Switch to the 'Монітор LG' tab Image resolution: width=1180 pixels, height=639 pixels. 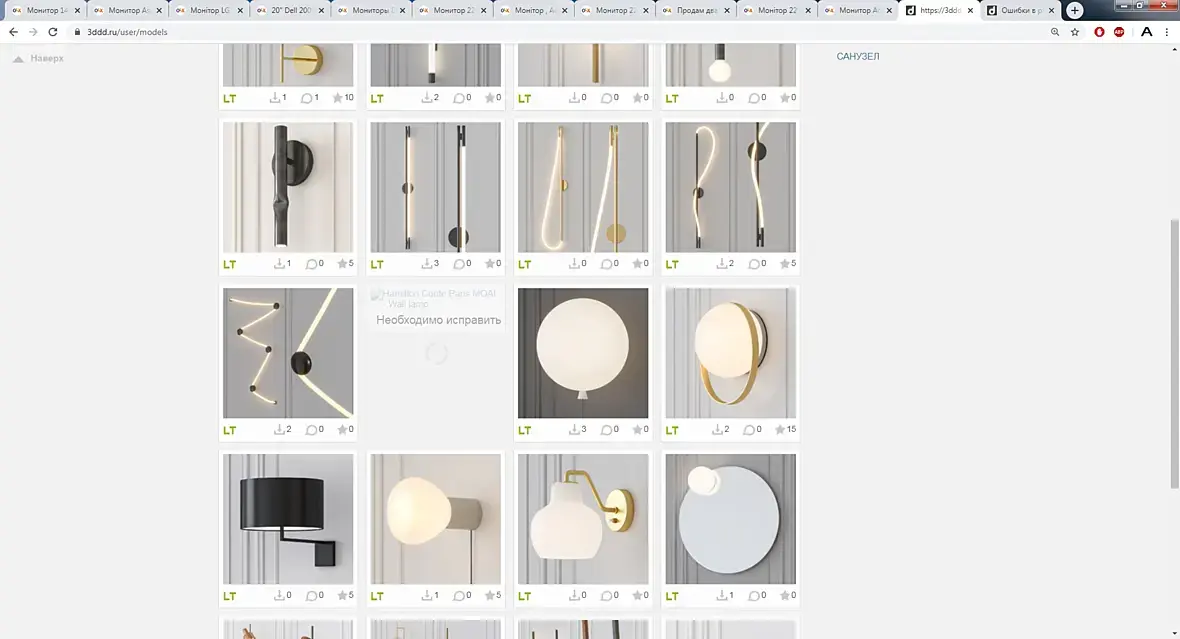pyautogui.click(x=208, y=11)
